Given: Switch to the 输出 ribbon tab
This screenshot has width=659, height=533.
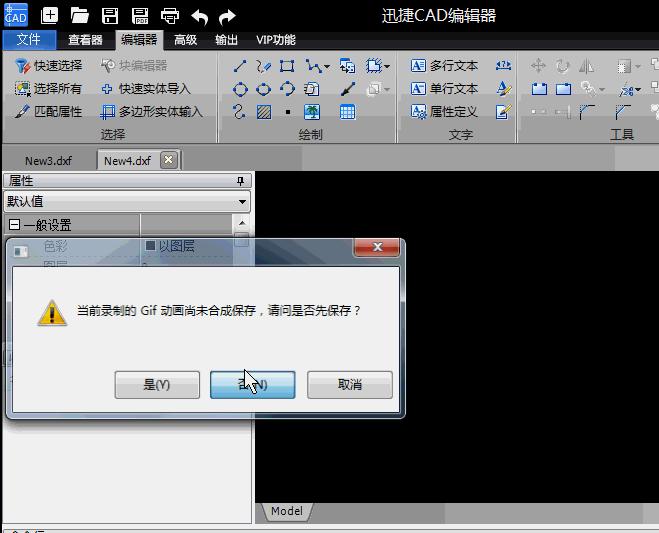Looking at the screenshot, I should tap(227, 40).
